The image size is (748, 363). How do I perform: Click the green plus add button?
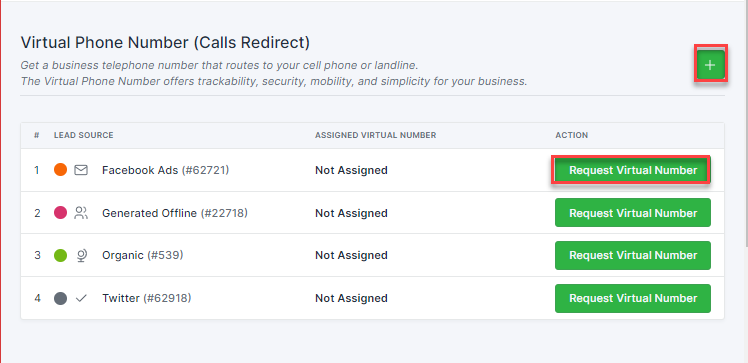710,65
